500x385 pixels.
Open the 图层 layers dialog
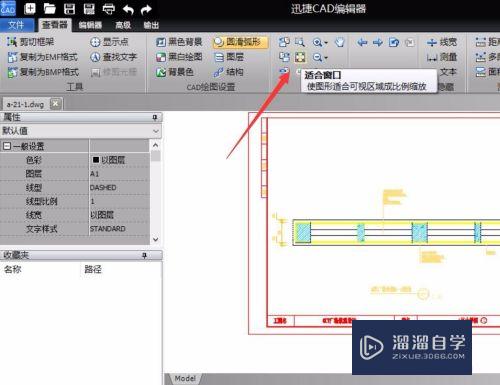click(229, 57)
